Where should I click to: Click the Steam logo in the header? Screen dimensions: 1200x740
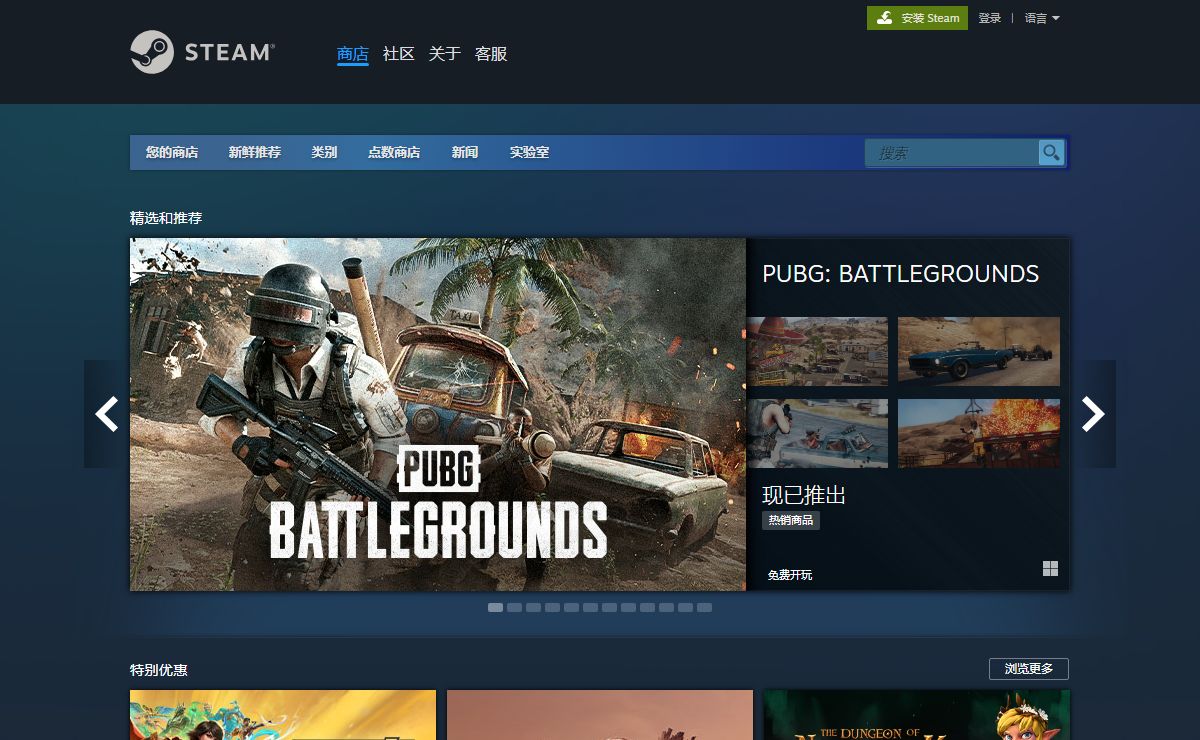[x=203, y=52]
